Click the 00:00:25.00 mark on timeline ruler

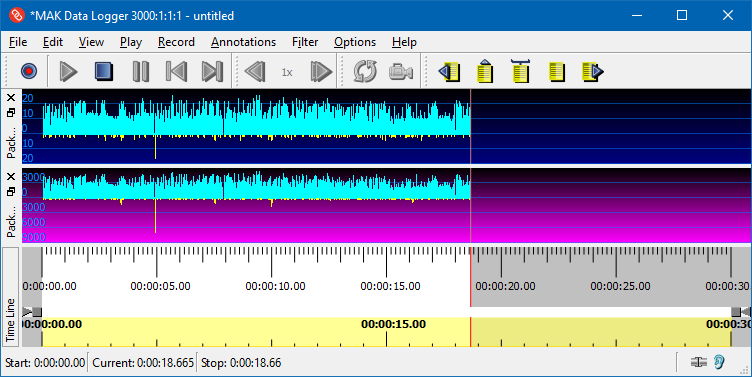(621, 286)
